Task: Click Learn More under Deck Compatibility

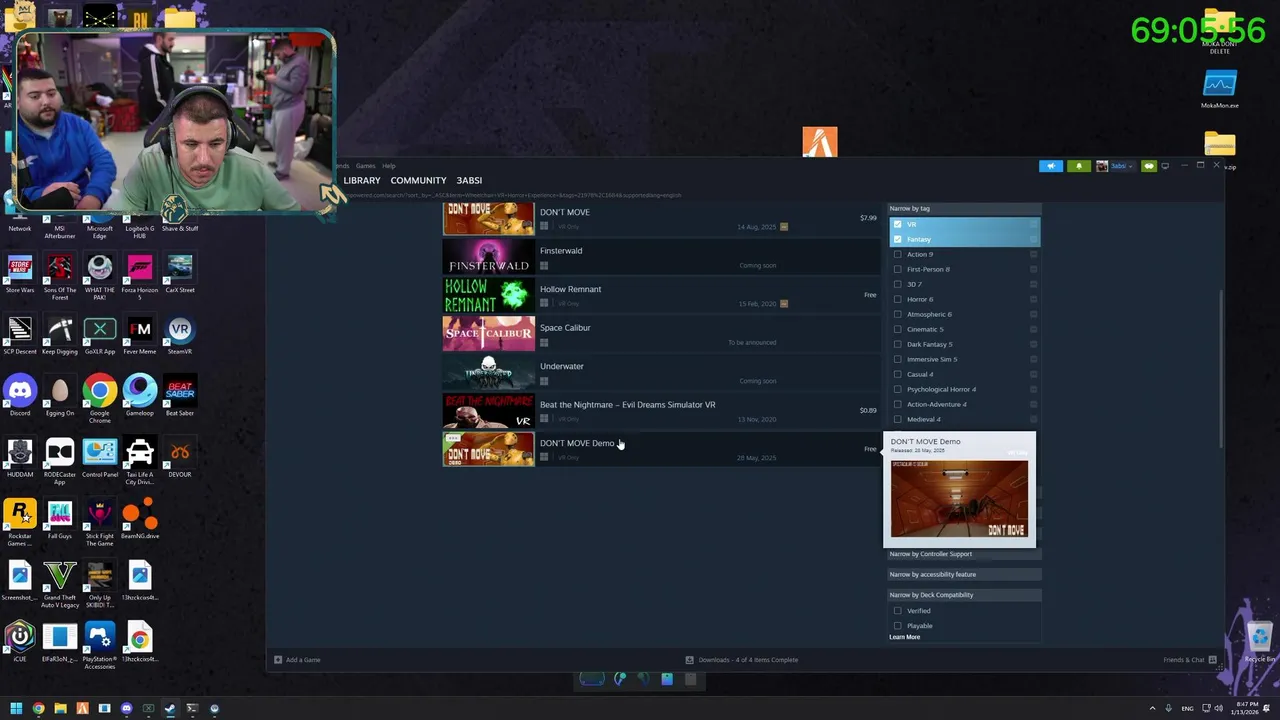Action: 904,637
